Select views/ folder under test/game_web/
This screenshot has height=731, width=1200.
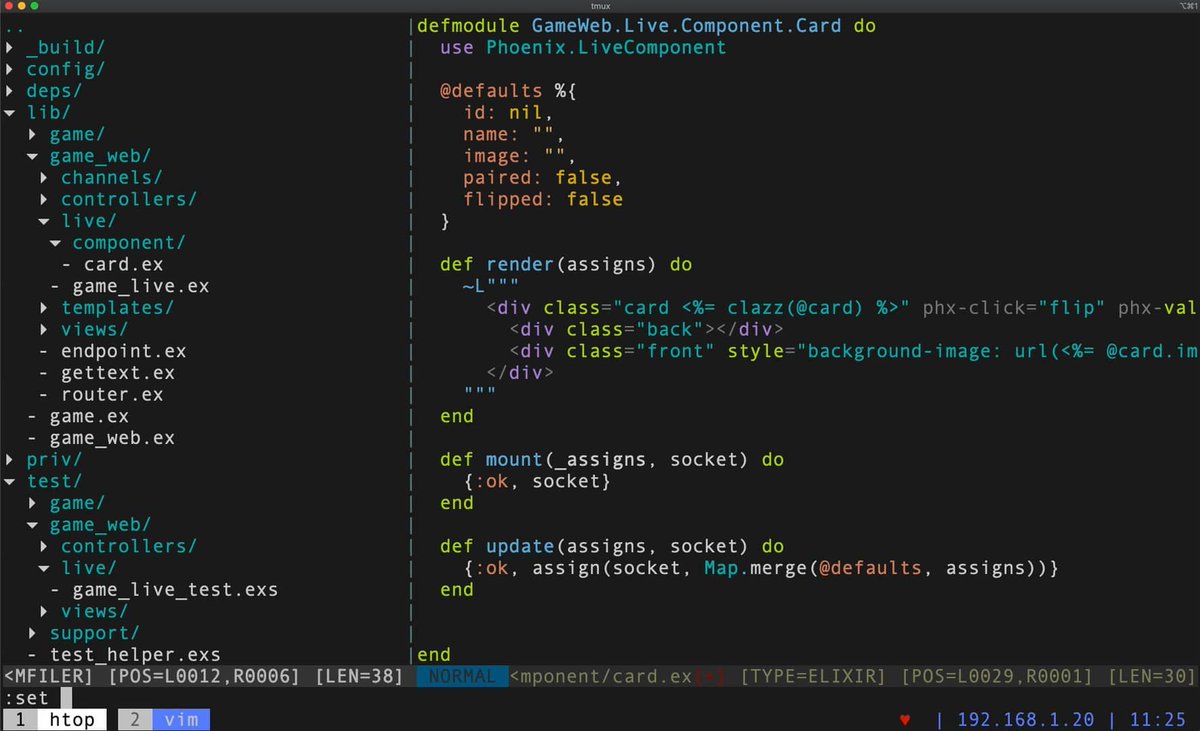coord(94,611)
